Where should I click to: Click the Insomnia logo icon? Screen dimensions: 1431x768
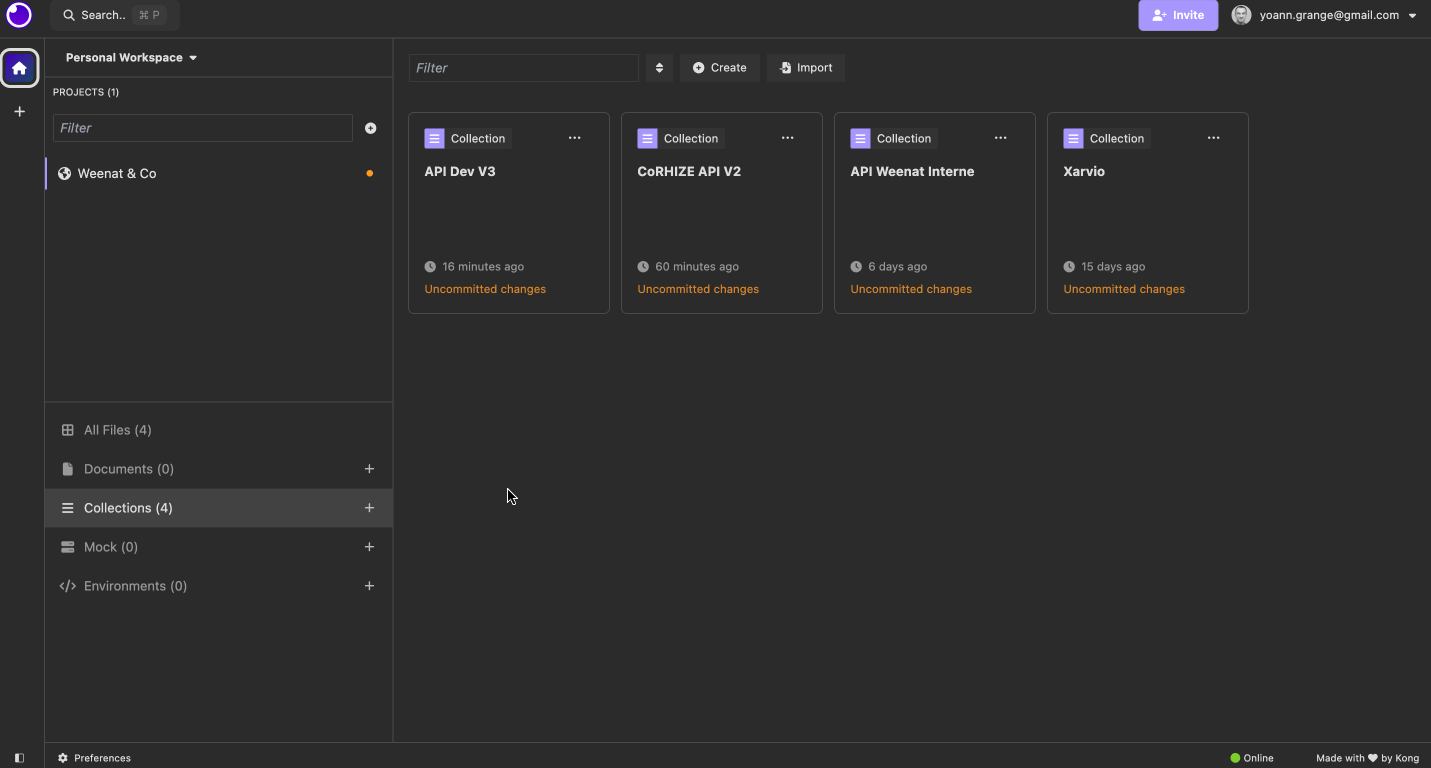point(19,15)
